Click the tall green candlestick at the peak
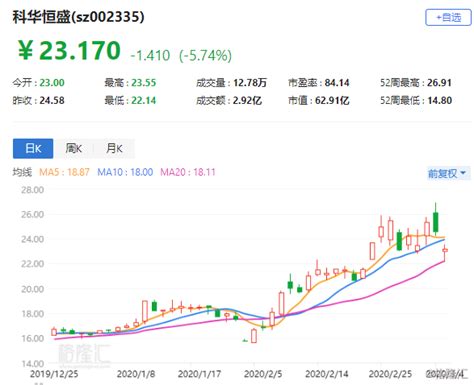The width and height of the screenshot is (474, 385). pyautogui.click(x=435, y=222)
